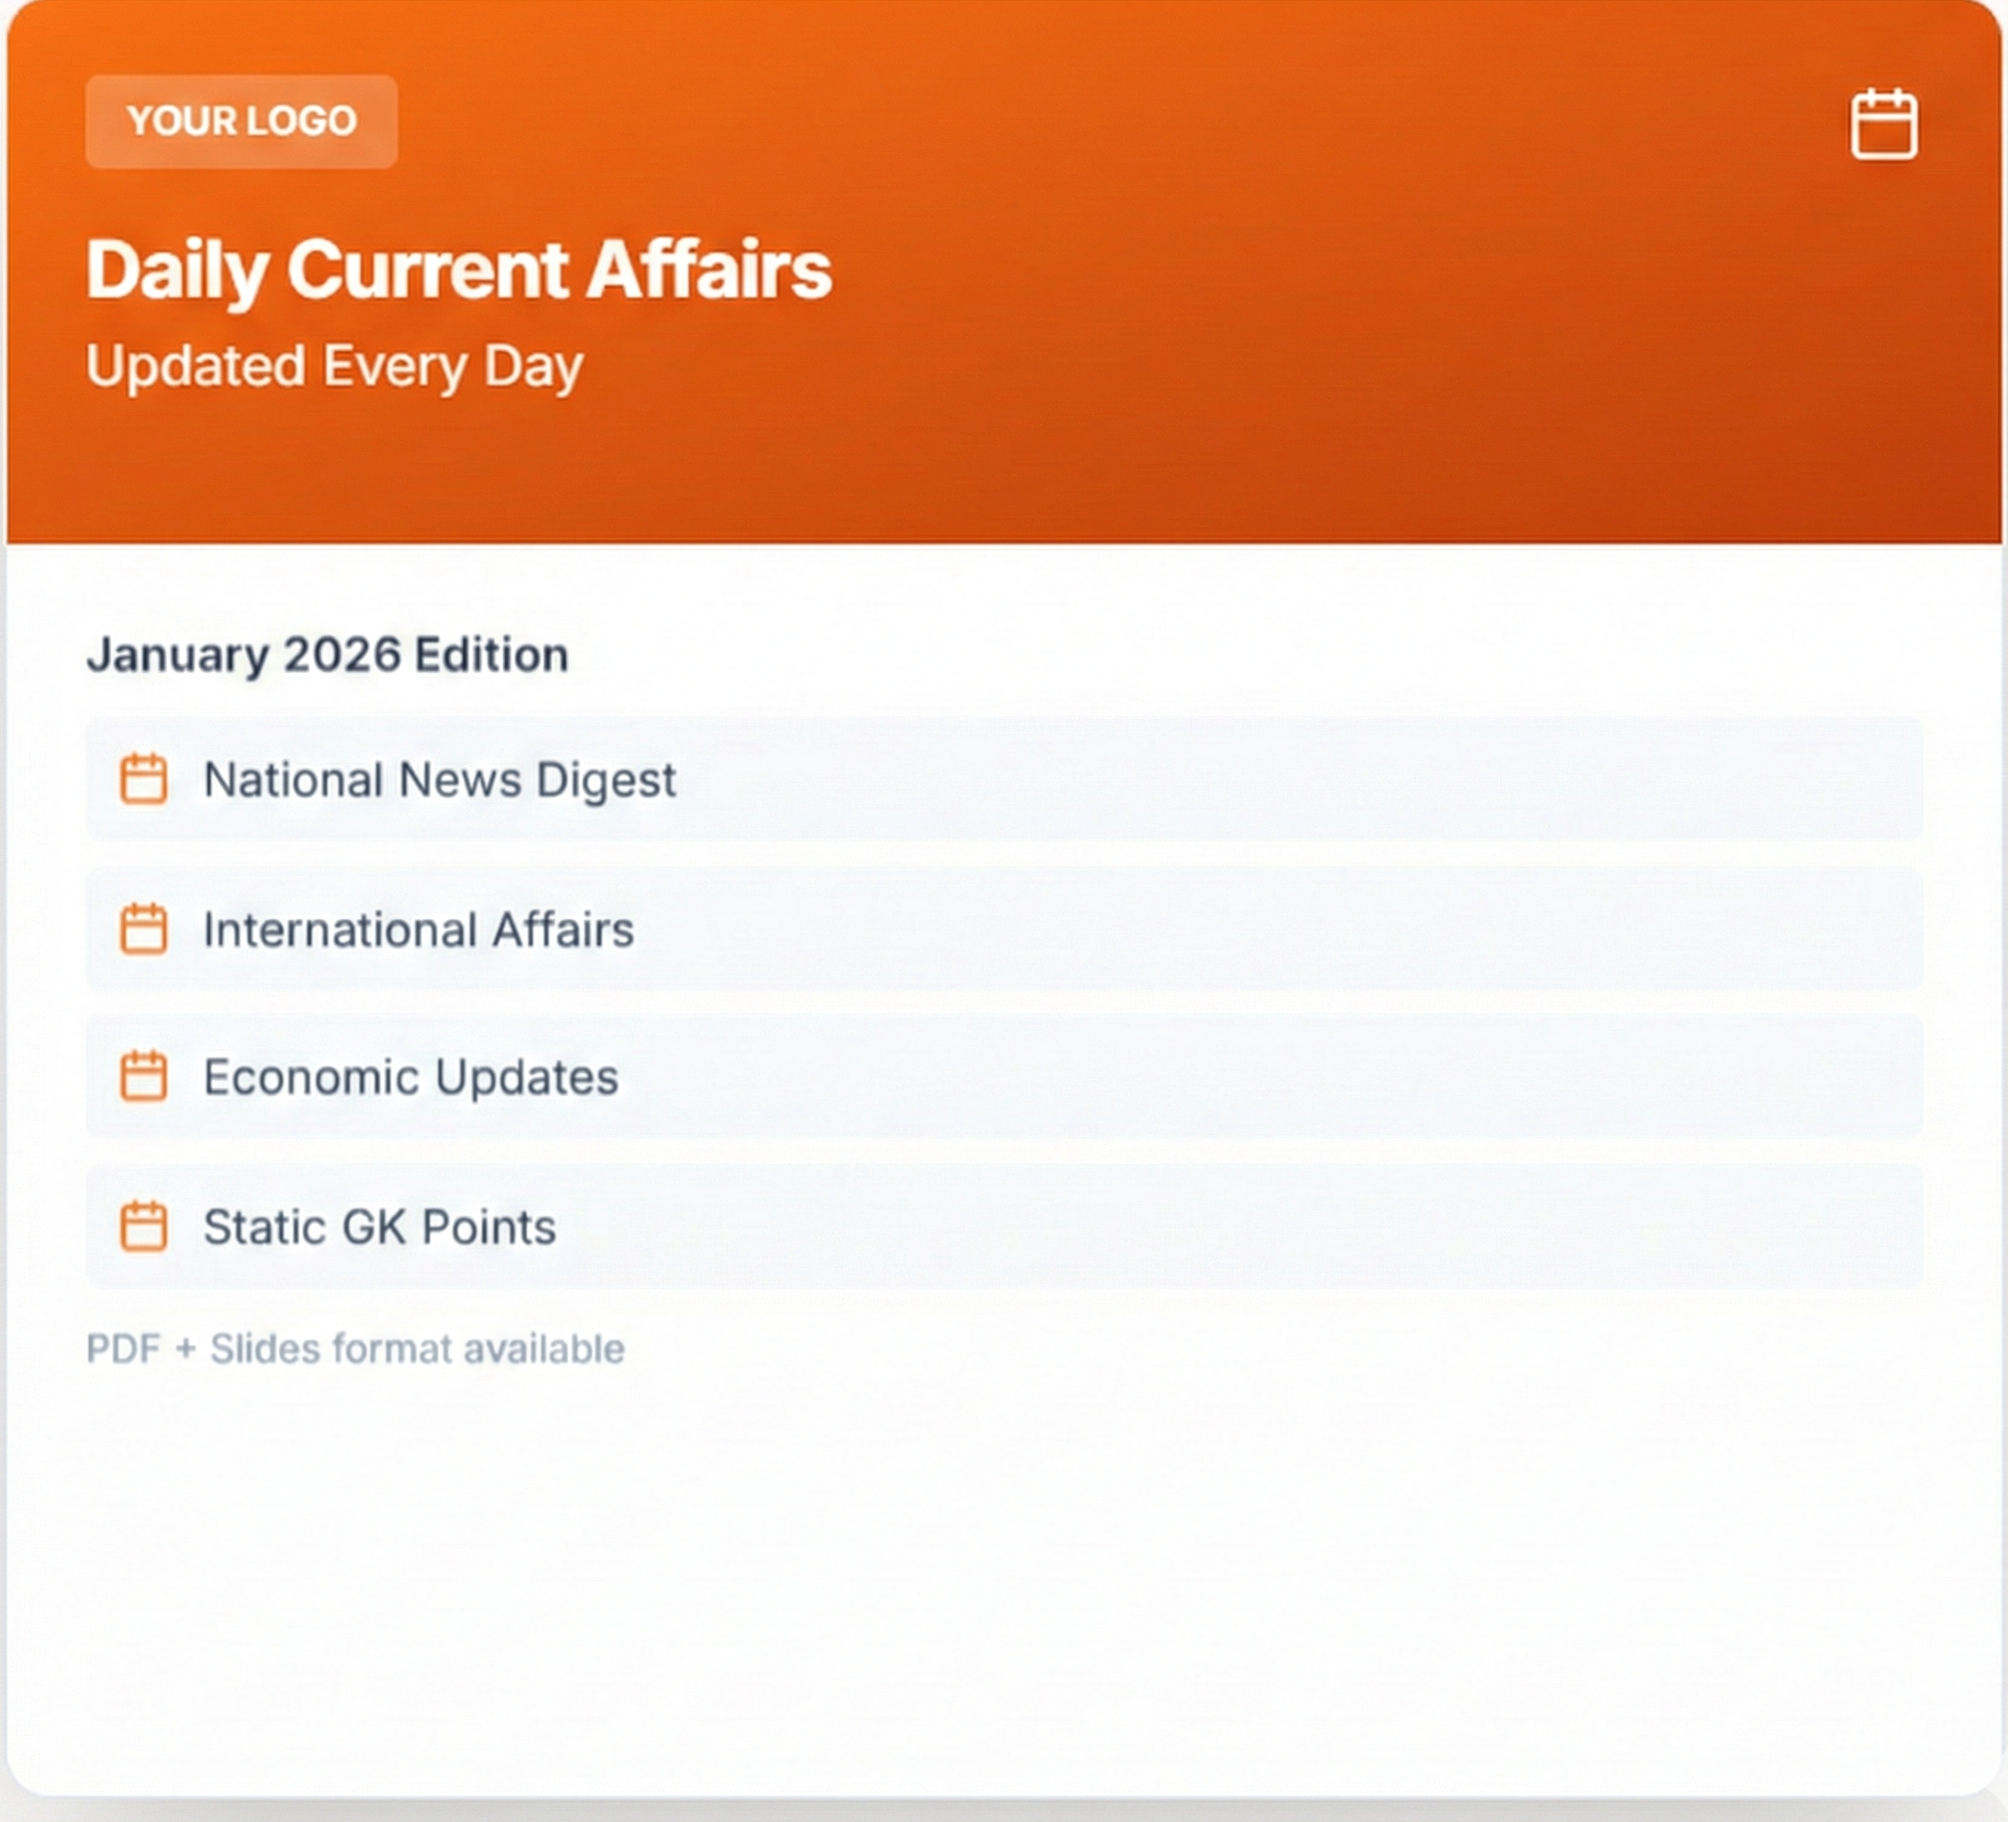Click calendar icon beside International Affairs
The image size is (2008, 1822).
pos(144,929)
